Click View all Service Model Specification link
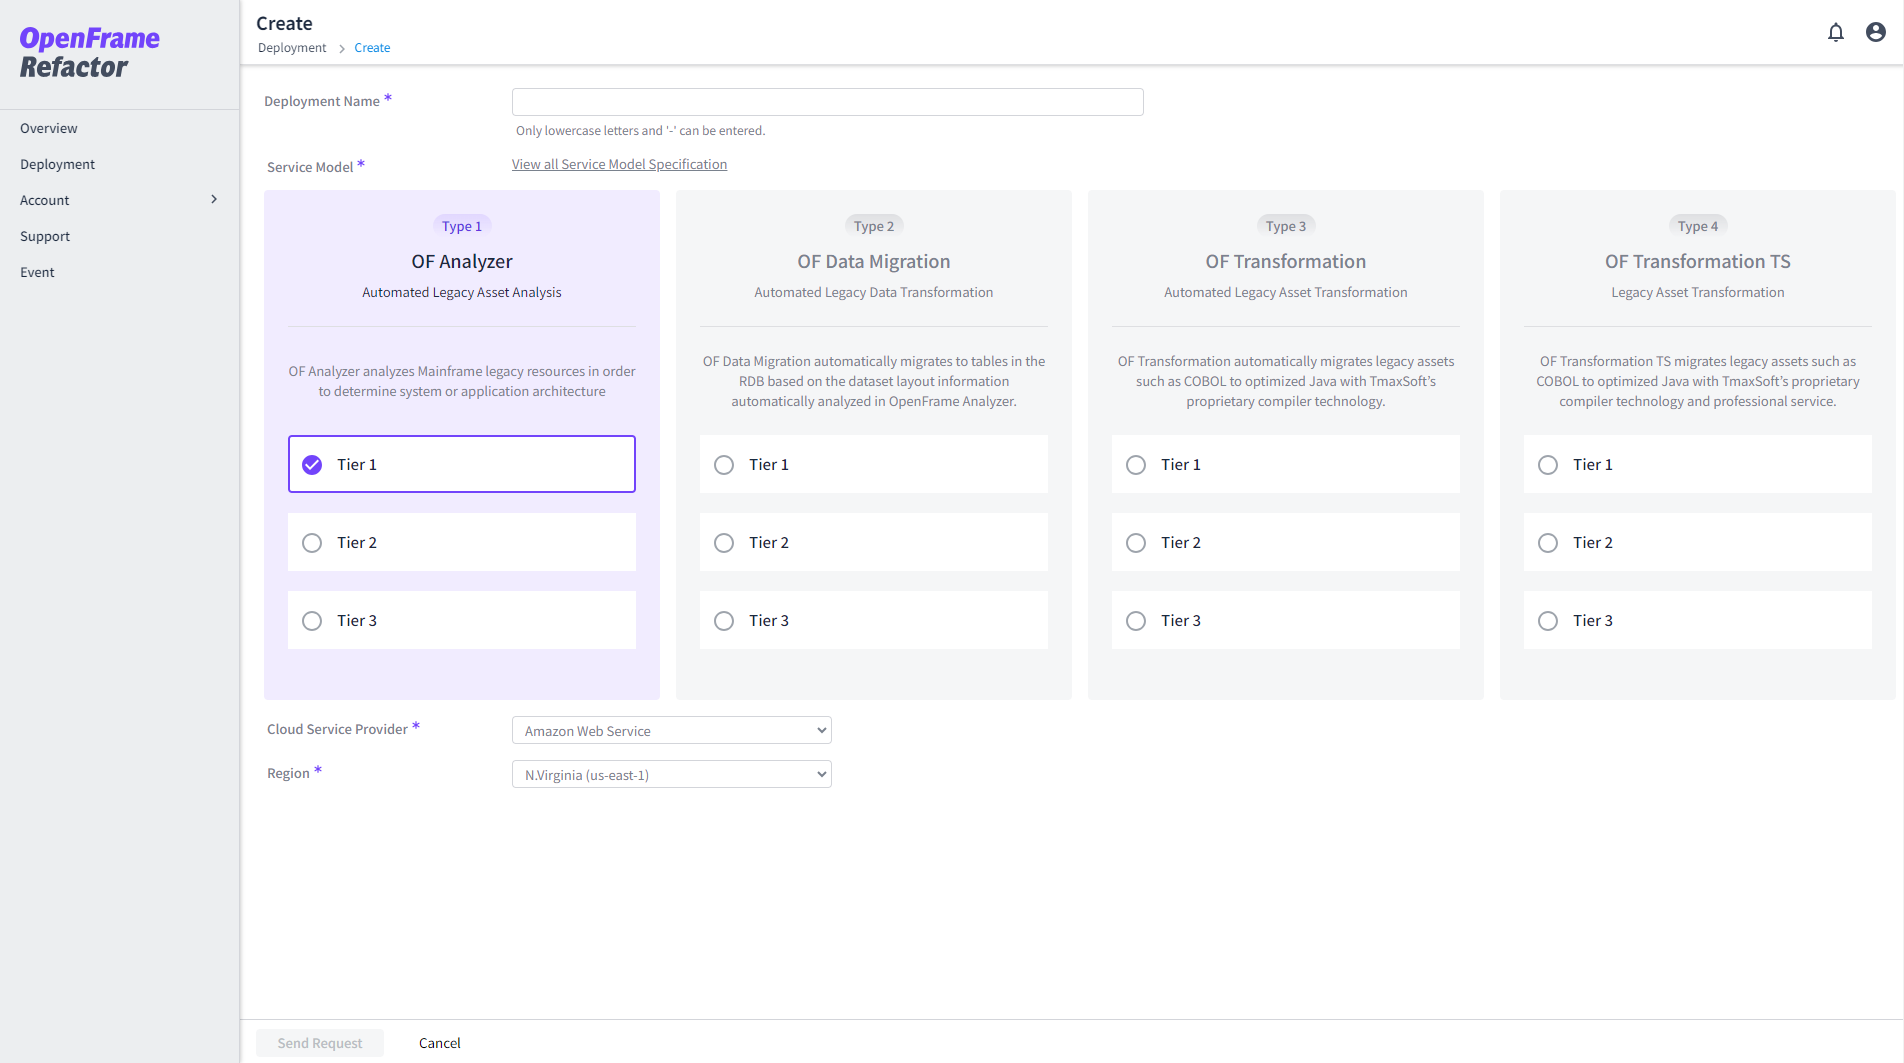This screenshot has width=1904, height=1063. tap(619, 164)
